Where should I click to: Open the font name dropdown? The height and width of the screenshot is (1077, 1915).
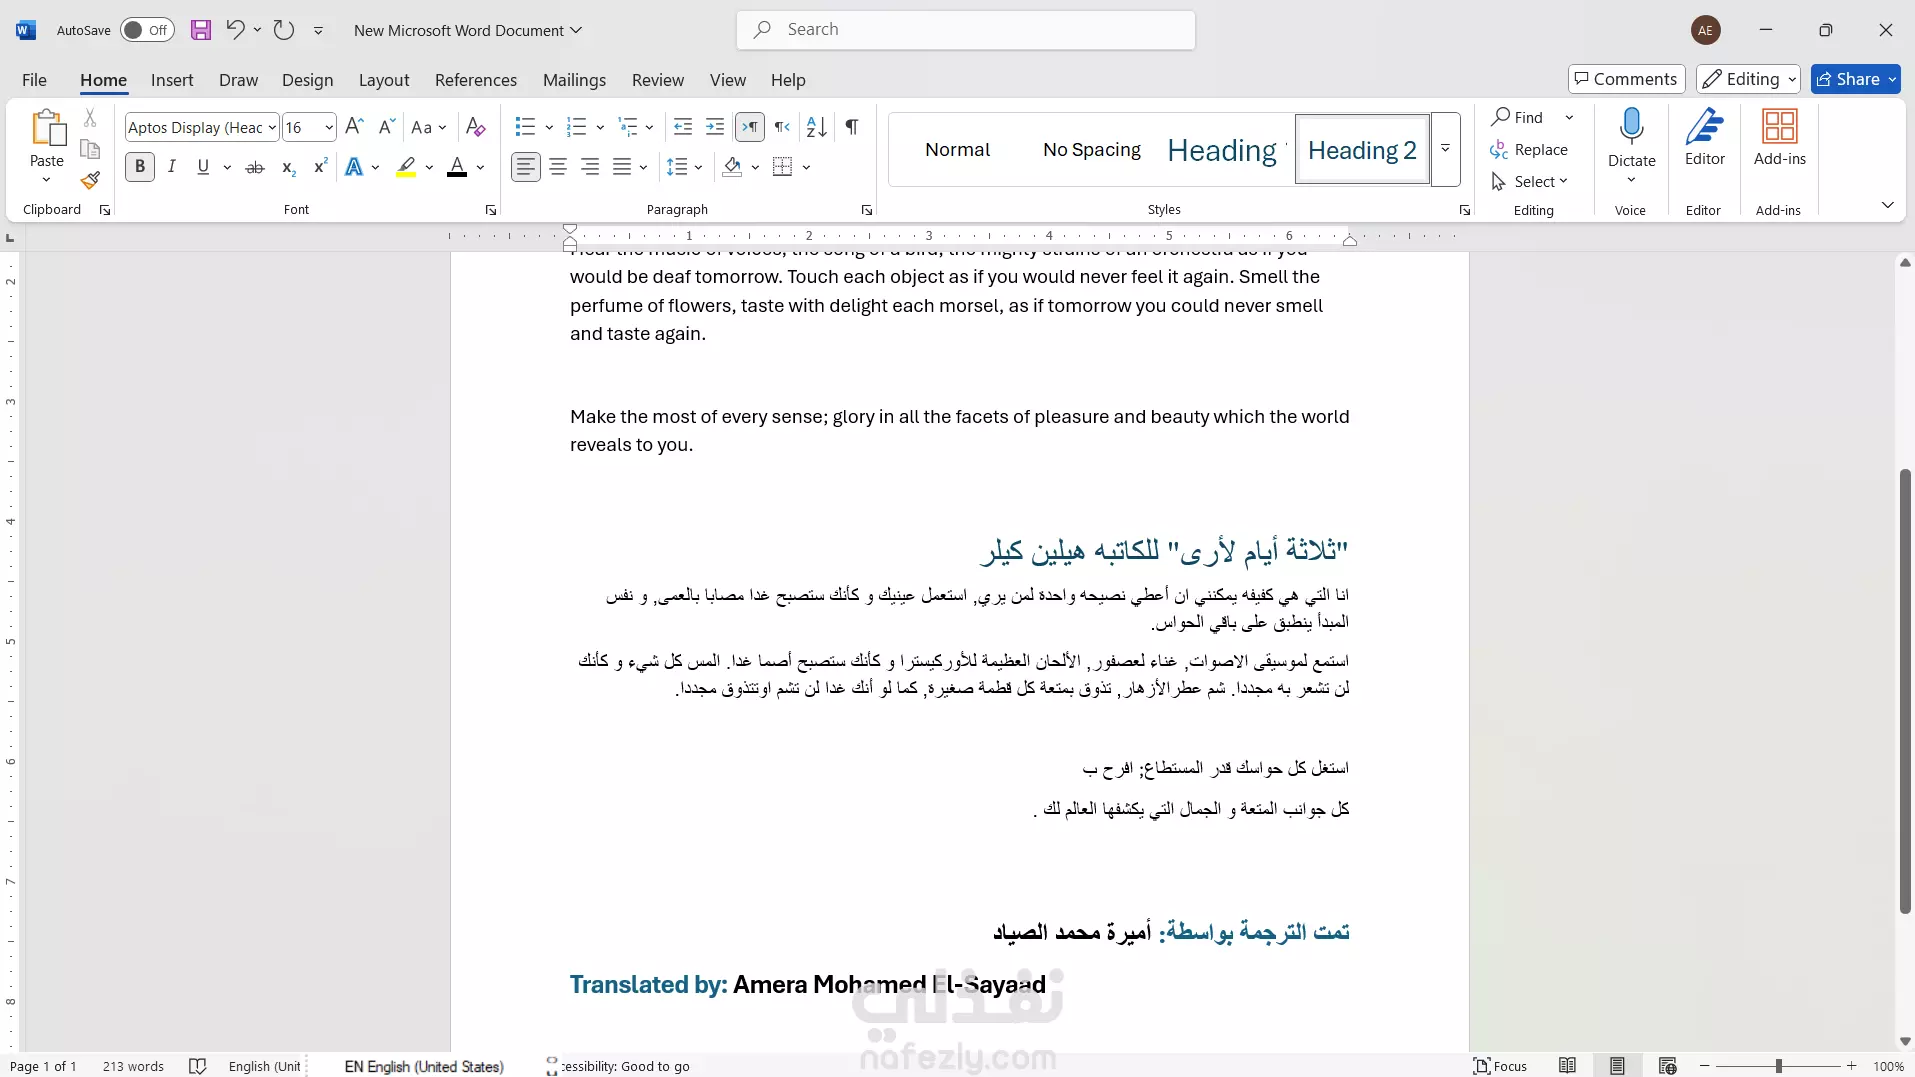pos(272,127)
